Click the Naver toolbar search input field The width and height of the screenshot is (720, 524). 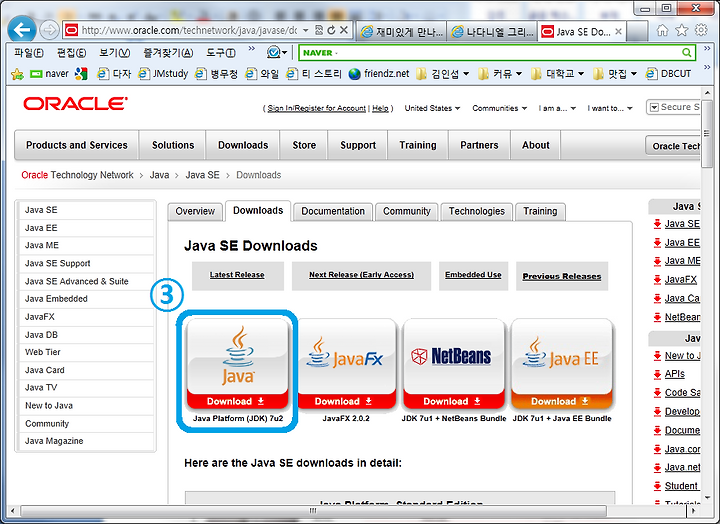coord(496,53)
